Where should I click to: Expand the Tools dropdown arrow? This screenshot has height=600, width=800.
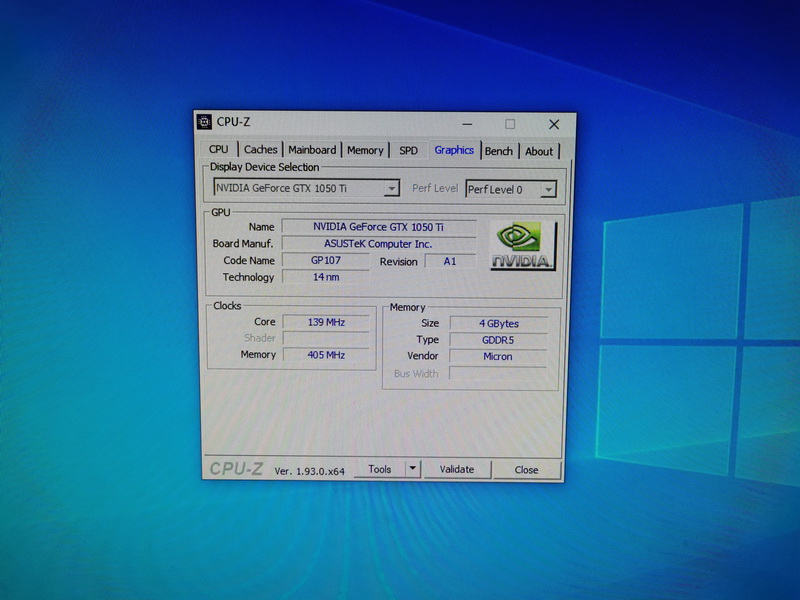(x=413, y=469)
